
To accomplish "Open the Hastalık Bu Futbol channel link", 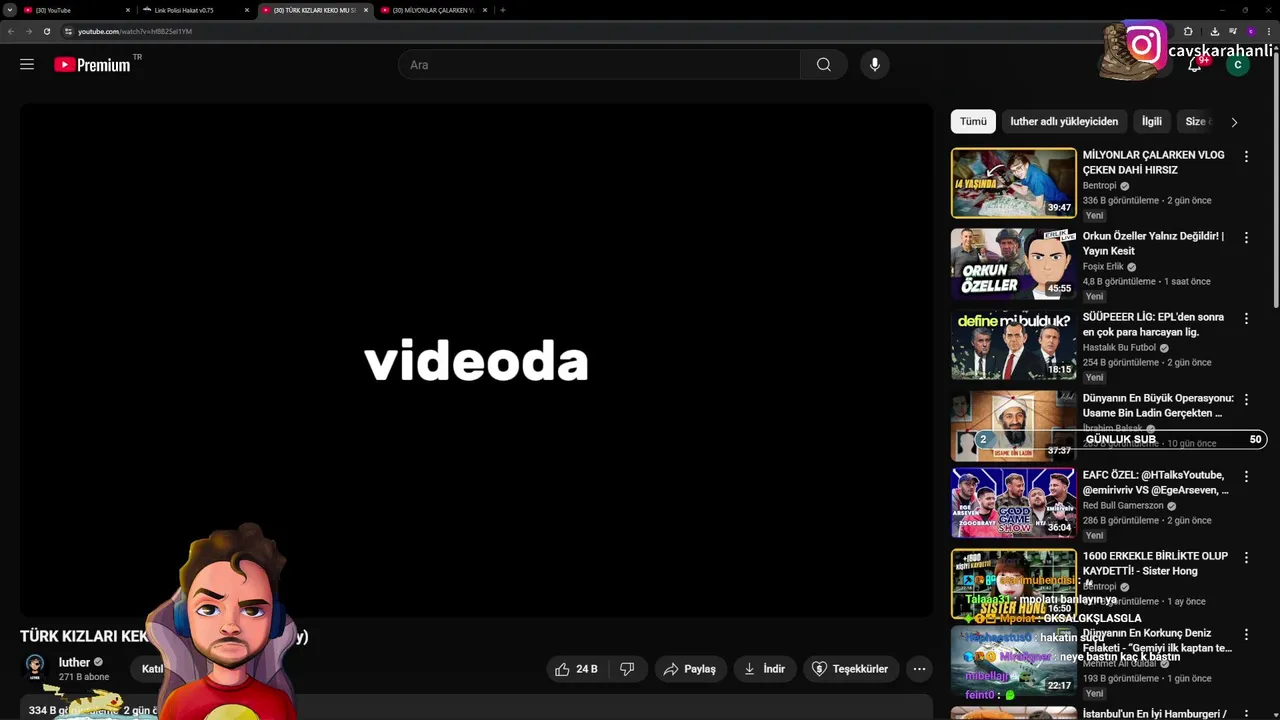I will [x=1119, y=348].
